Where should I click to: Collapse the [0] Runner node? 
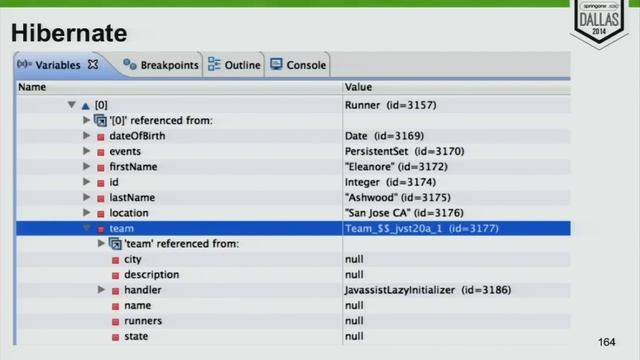pyautogui.click(x=71, y=105)
